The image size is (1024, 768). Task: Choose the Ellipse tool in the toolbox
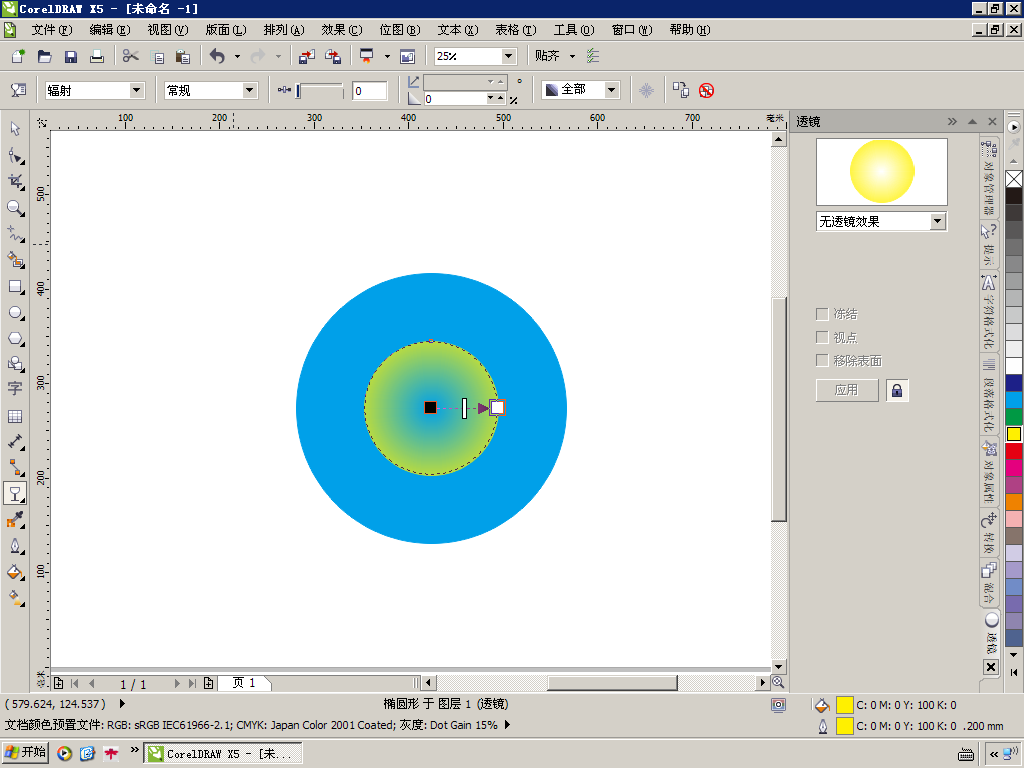click(15, 312)
